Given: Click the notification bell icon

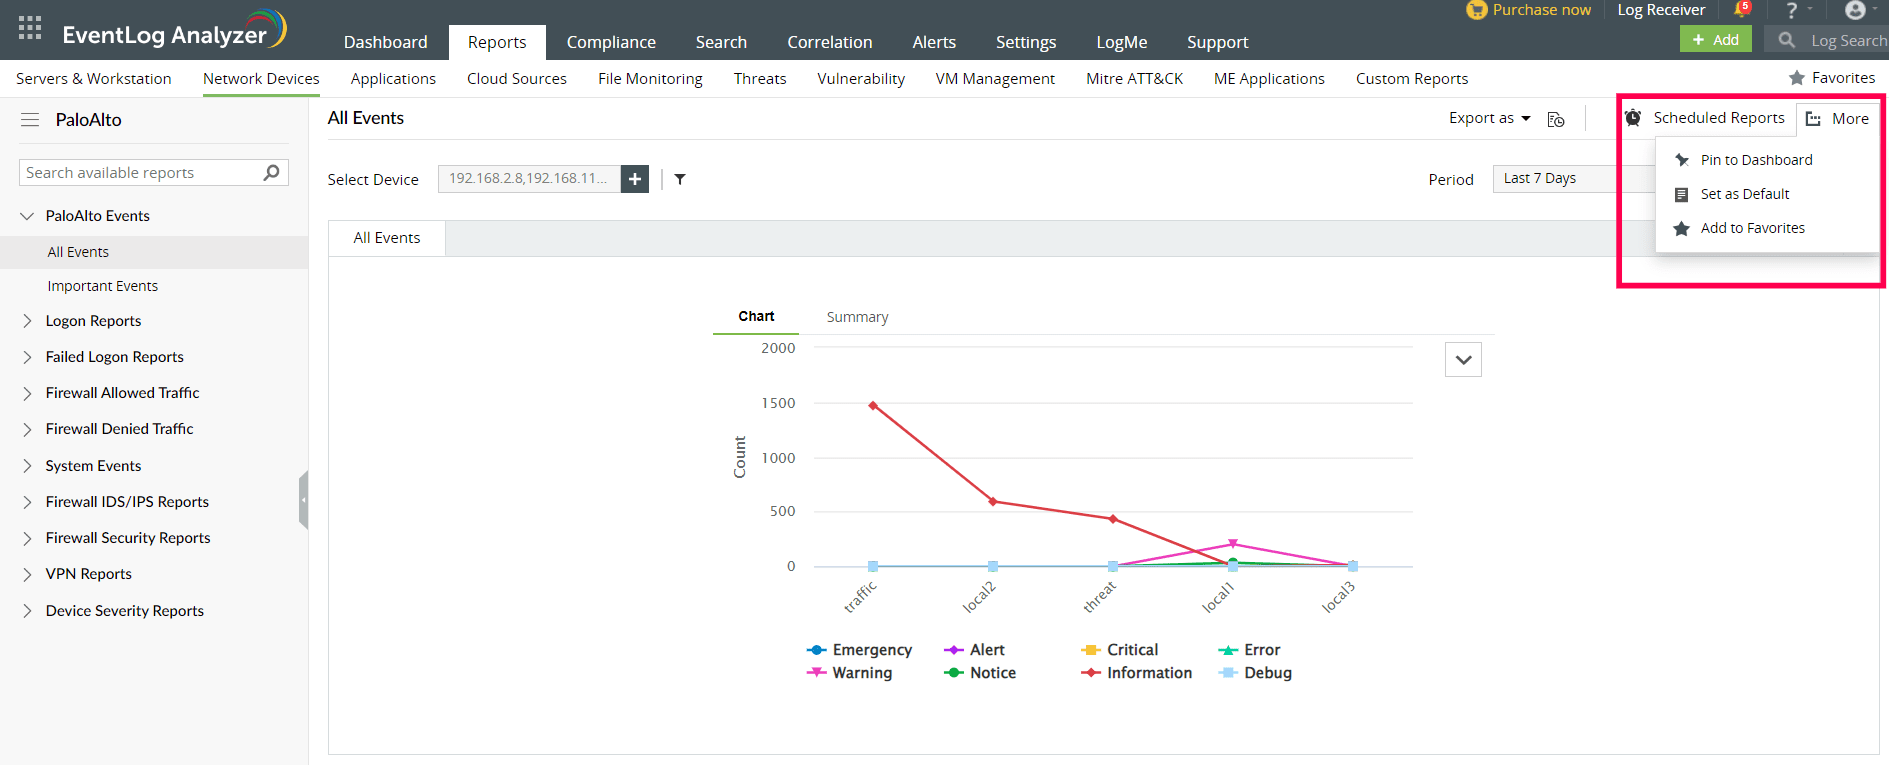Looking at the screenshot, I should coord(1742,9).
